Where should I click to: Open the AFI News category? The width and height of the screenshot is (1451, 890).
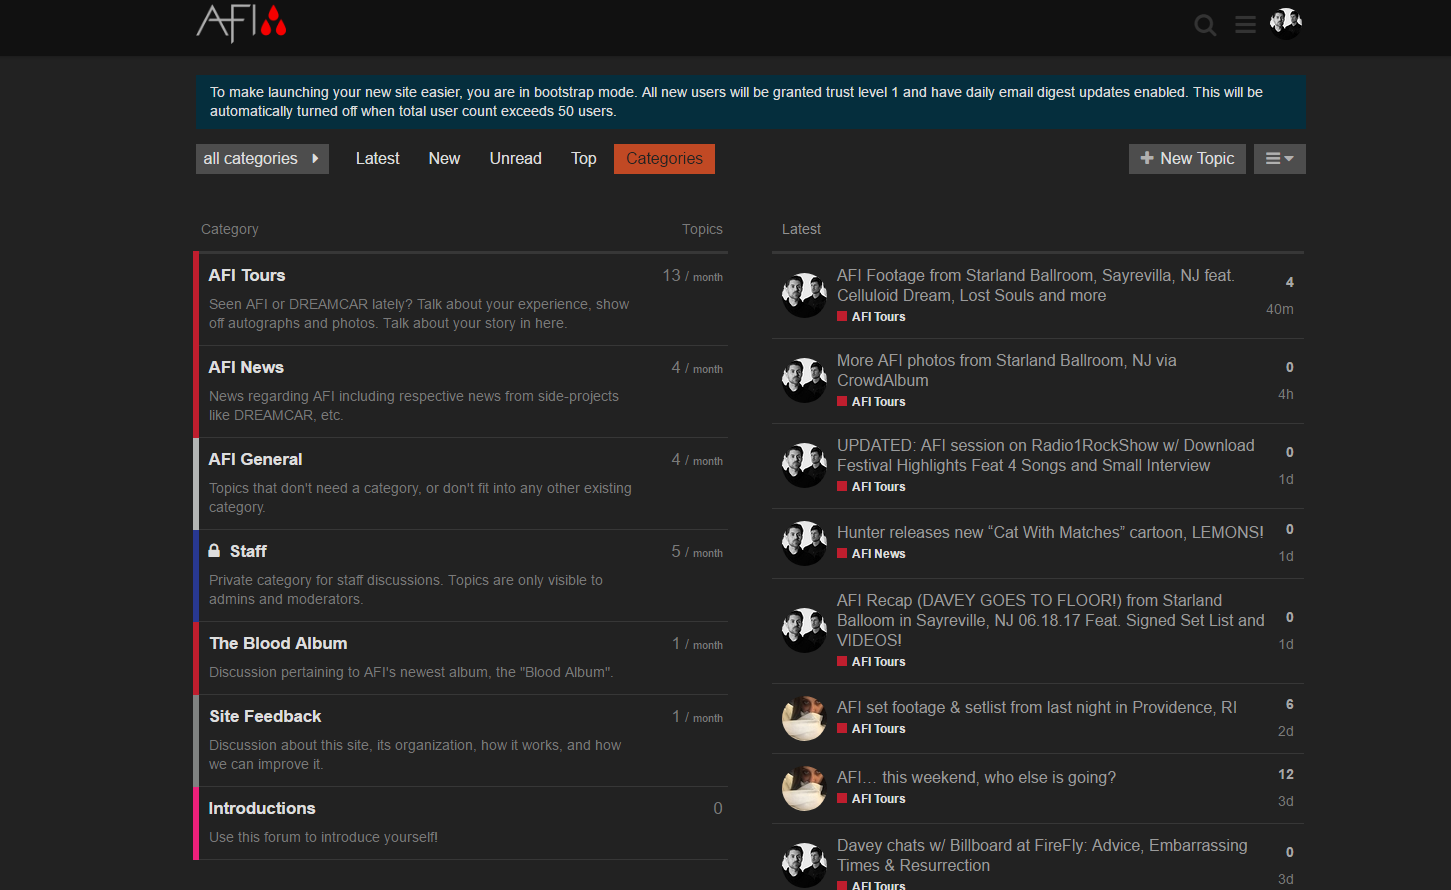[x=246, y=367]
